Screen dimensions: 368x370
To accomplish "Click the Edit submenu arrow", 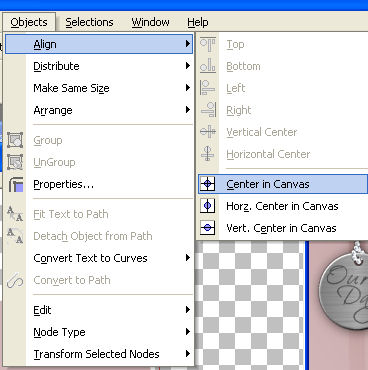I will click(188, 310).
